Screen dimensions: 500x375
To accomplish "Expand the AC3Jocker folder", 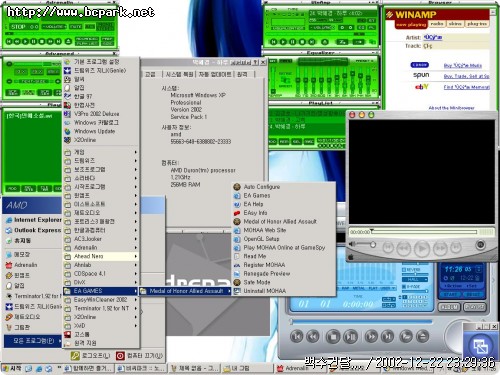I will tap(101, 239).
